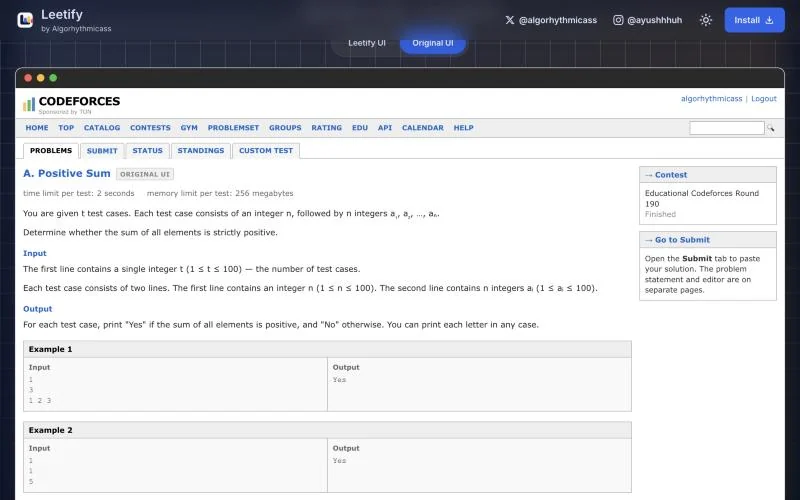Click the ORIGINAL UI badge
Image resolution: width=800 pixels, height=500 pixels.
click(x=145, y=174)
